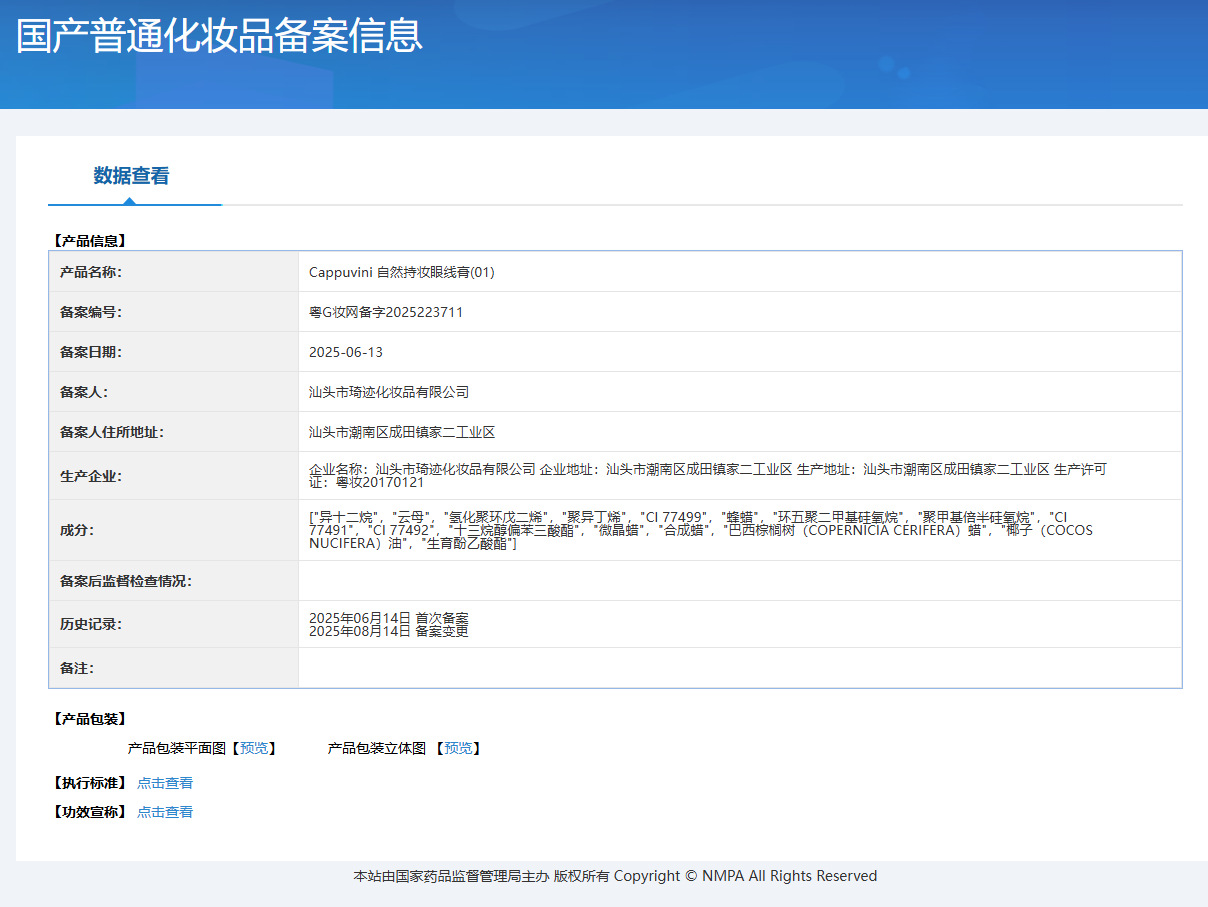Viewport: 1208px width, 907px height.
Task: Click the 备案后监督检查情况 label cell
Action: 174,581
